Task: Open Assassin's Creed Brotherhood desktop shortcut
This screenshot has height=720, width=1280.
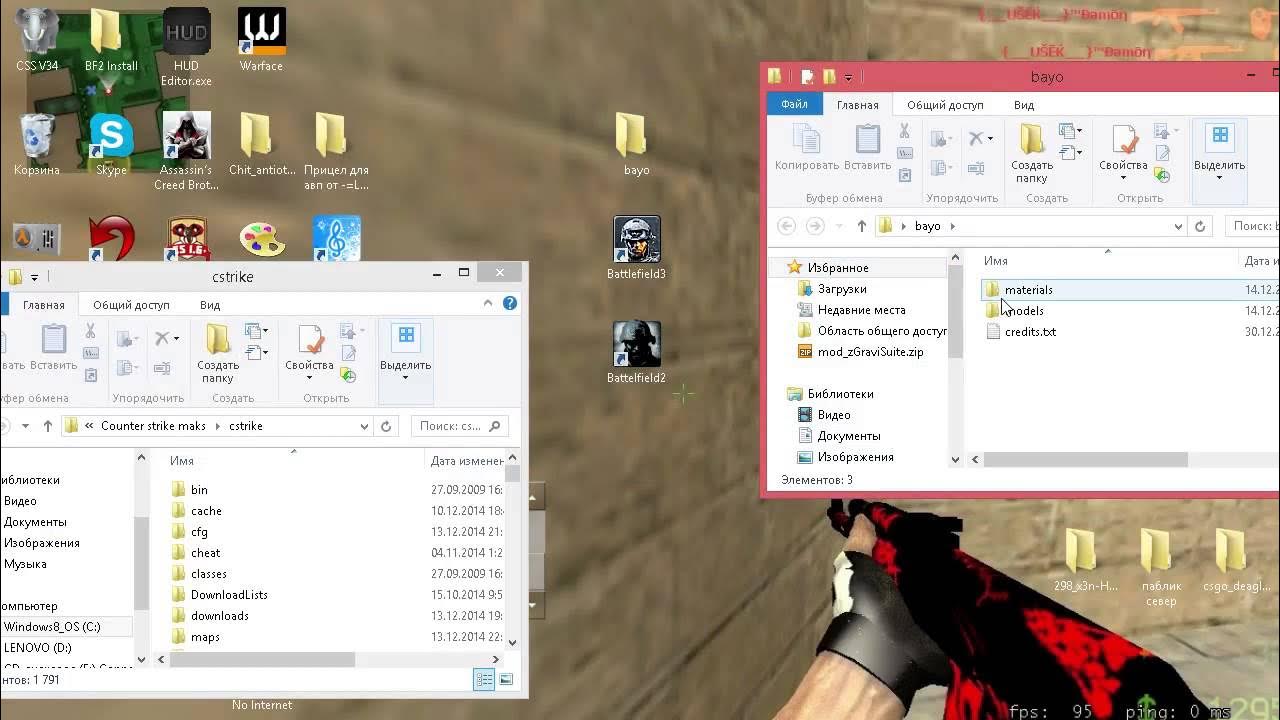Action: tap(186, 151)
